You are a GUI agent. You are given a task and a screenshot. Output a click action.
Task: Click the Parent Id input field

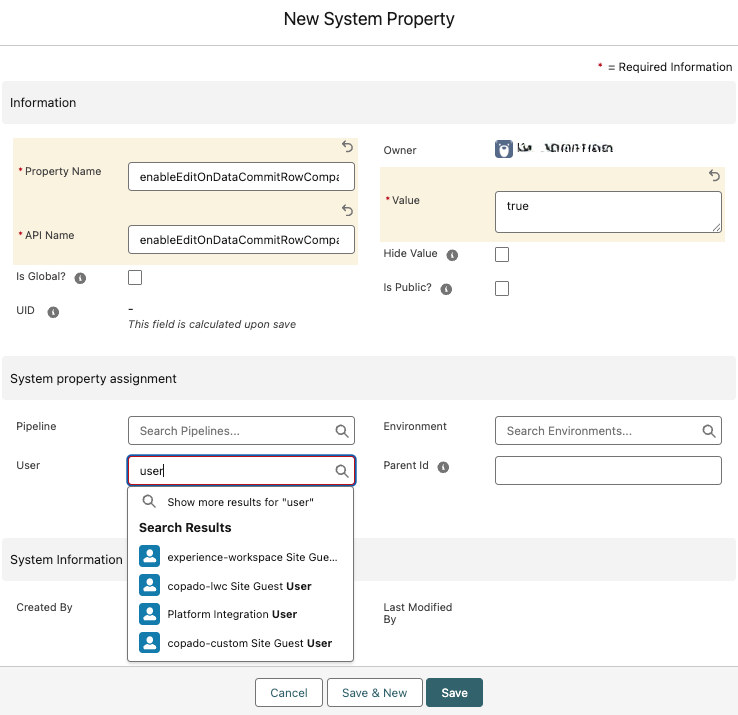pyautogui.click(x=608, y=470)
